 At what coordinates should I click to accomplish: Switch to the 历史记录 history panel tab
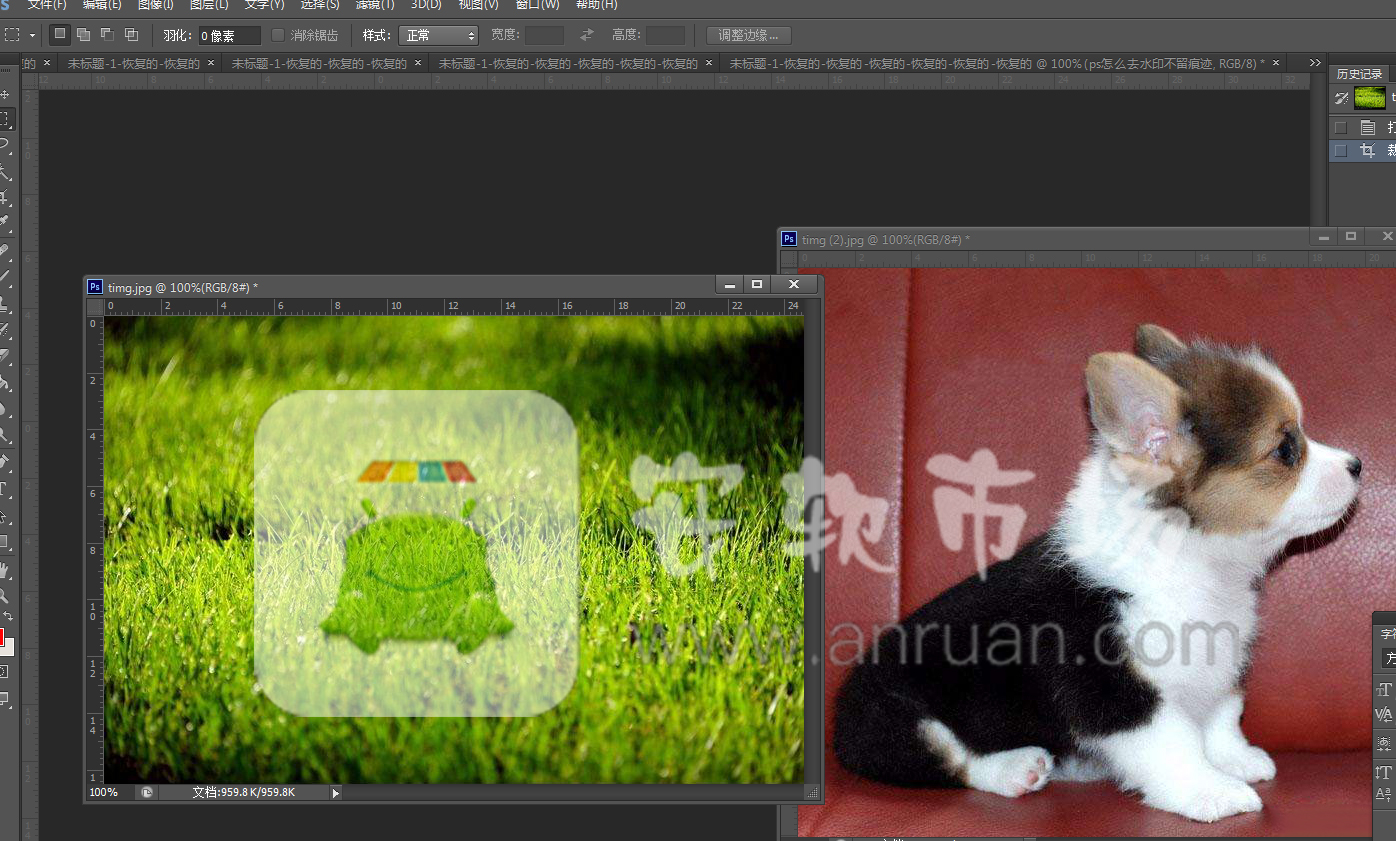click(1359, 74)
